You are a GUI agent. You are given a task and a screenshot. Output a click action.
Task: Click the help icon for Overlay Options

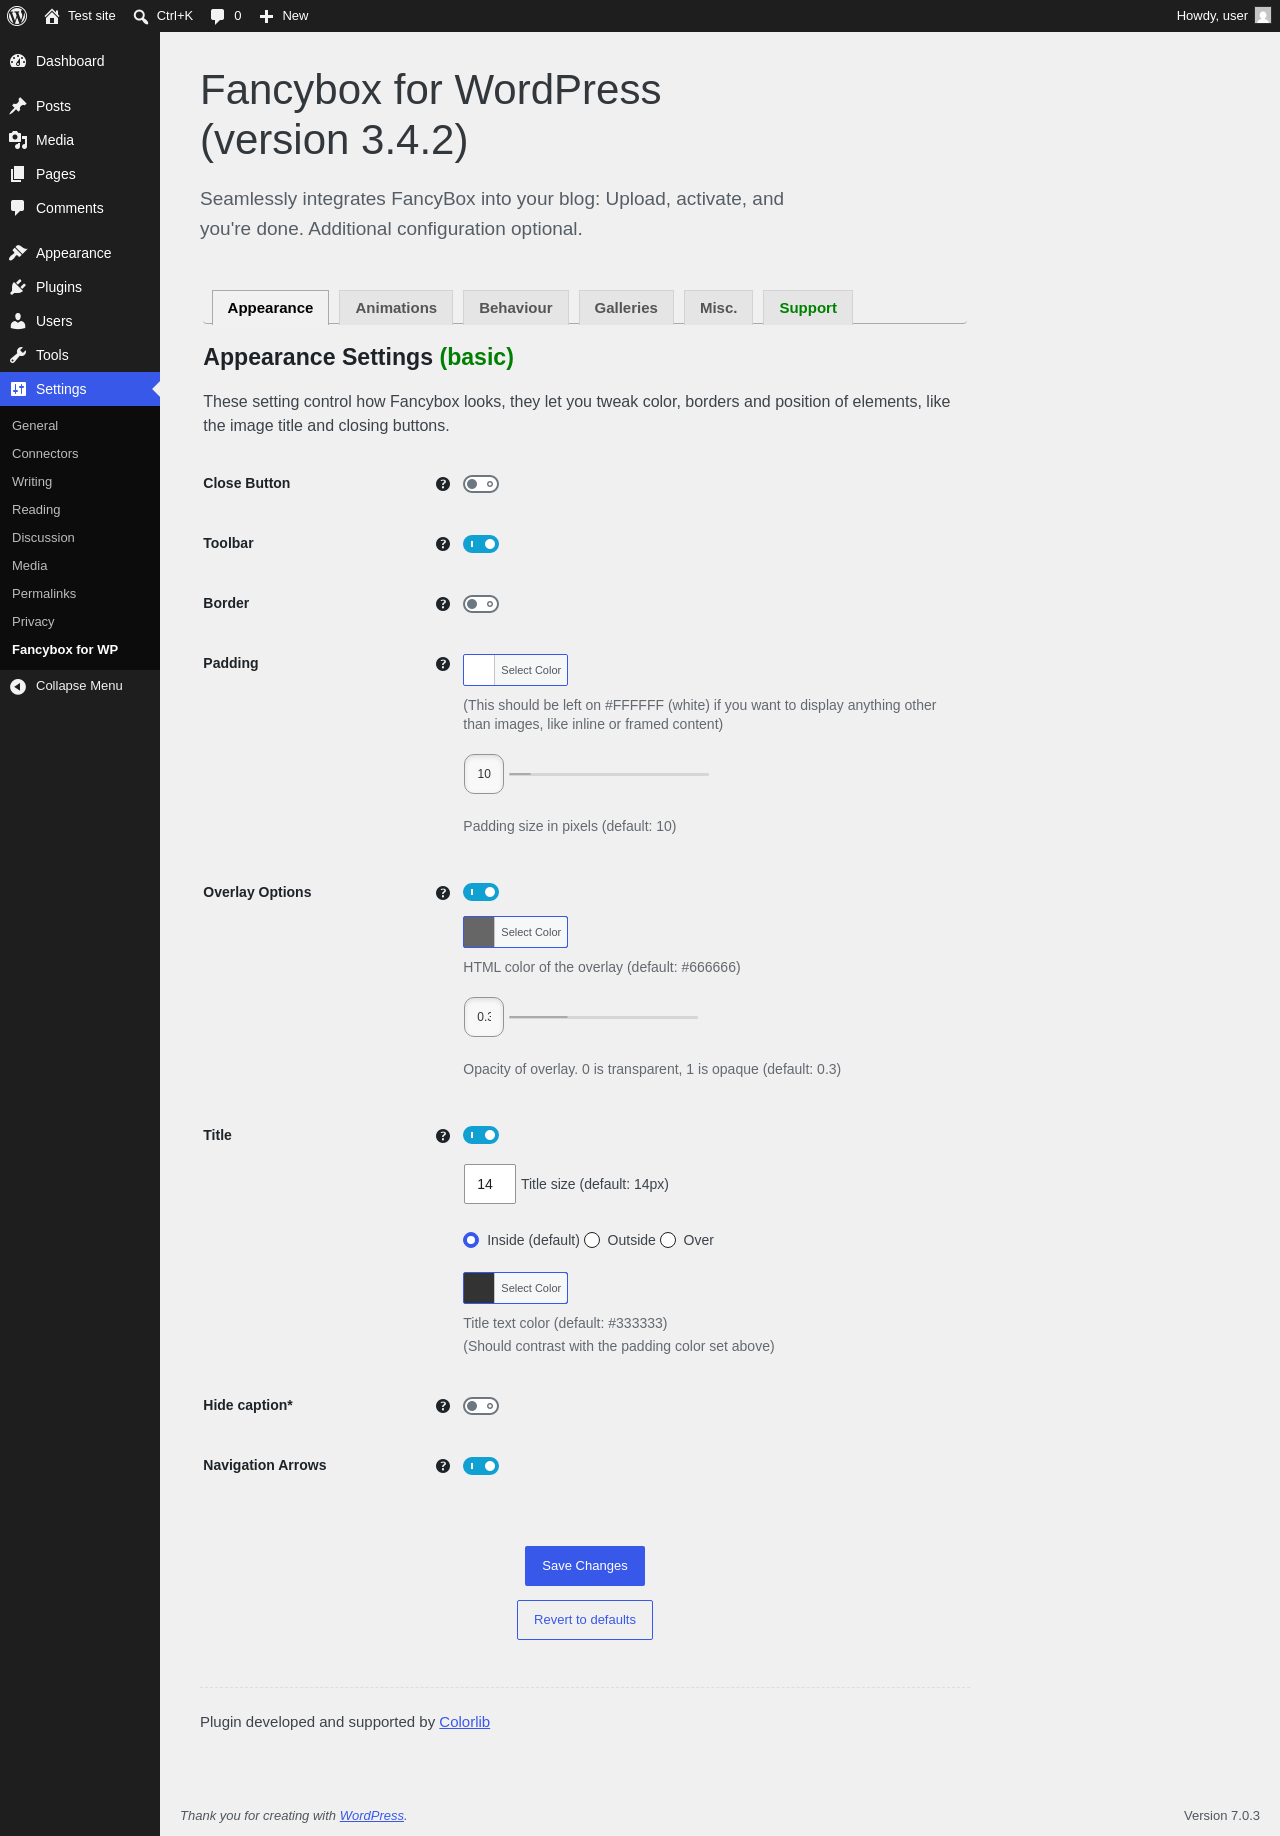[443, 893]
